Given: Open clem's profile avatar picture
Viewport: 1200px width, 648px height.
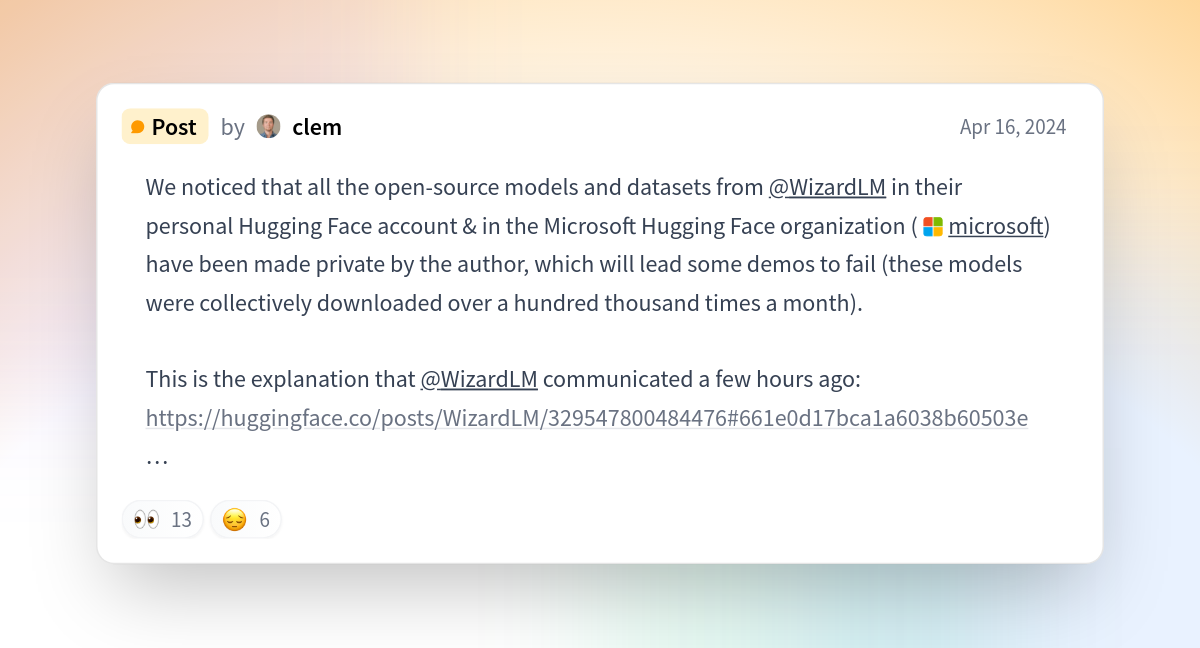Looking at the screenshot, I should click(x=269, y=127).
